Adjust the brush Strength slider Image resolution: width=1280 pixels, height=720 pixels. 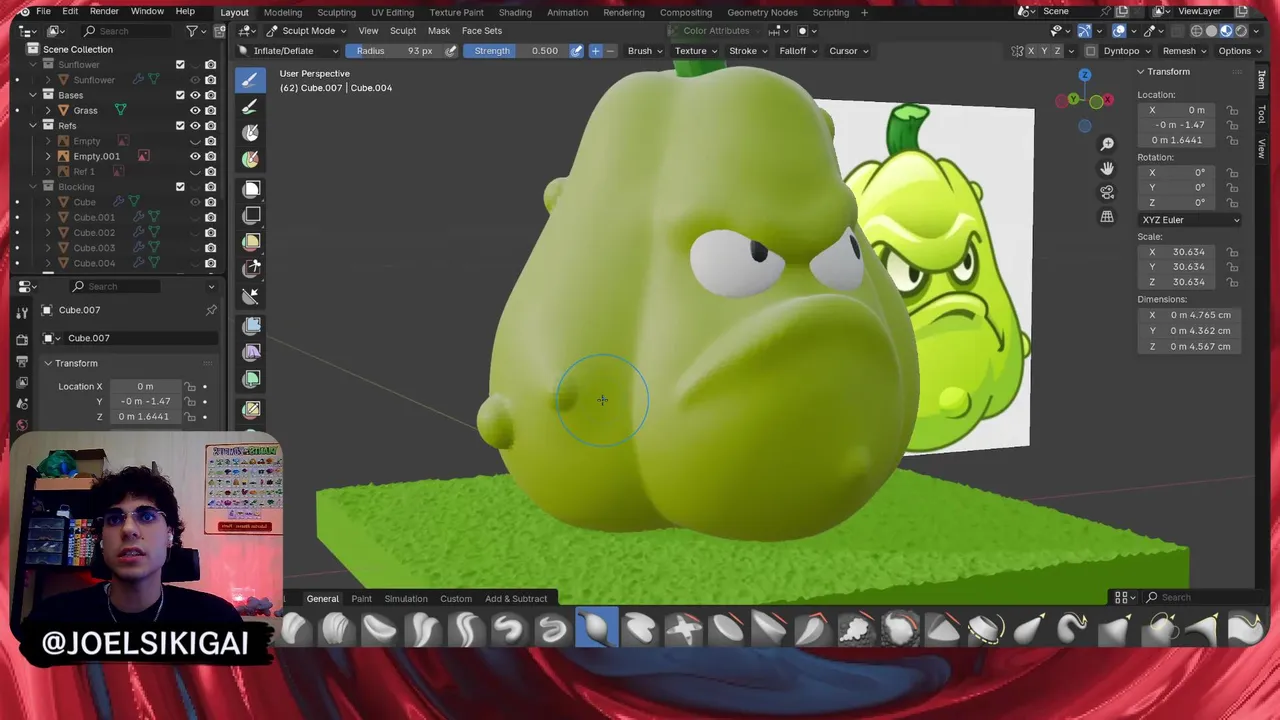pyautogui.click(x=514, y=51)
